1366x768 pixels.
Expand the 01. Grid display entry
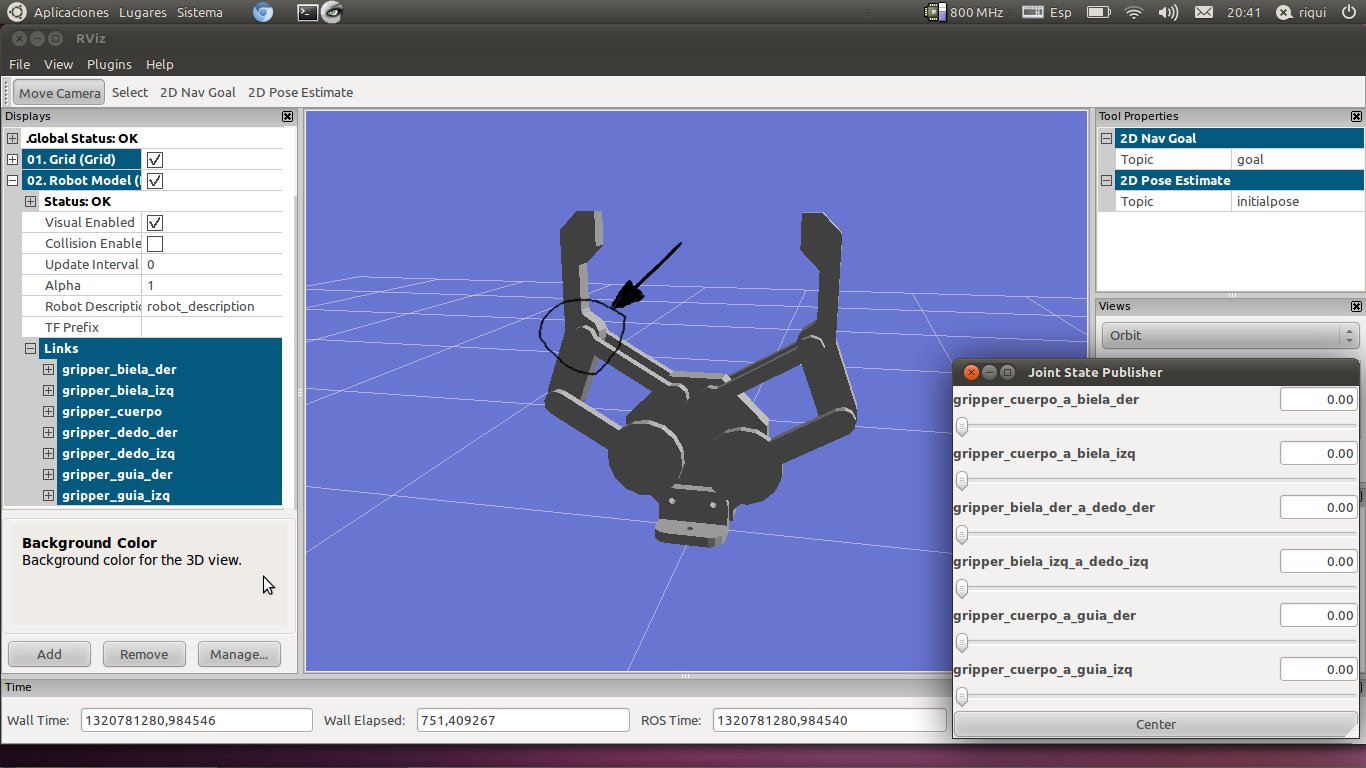(x=13, y=159)
